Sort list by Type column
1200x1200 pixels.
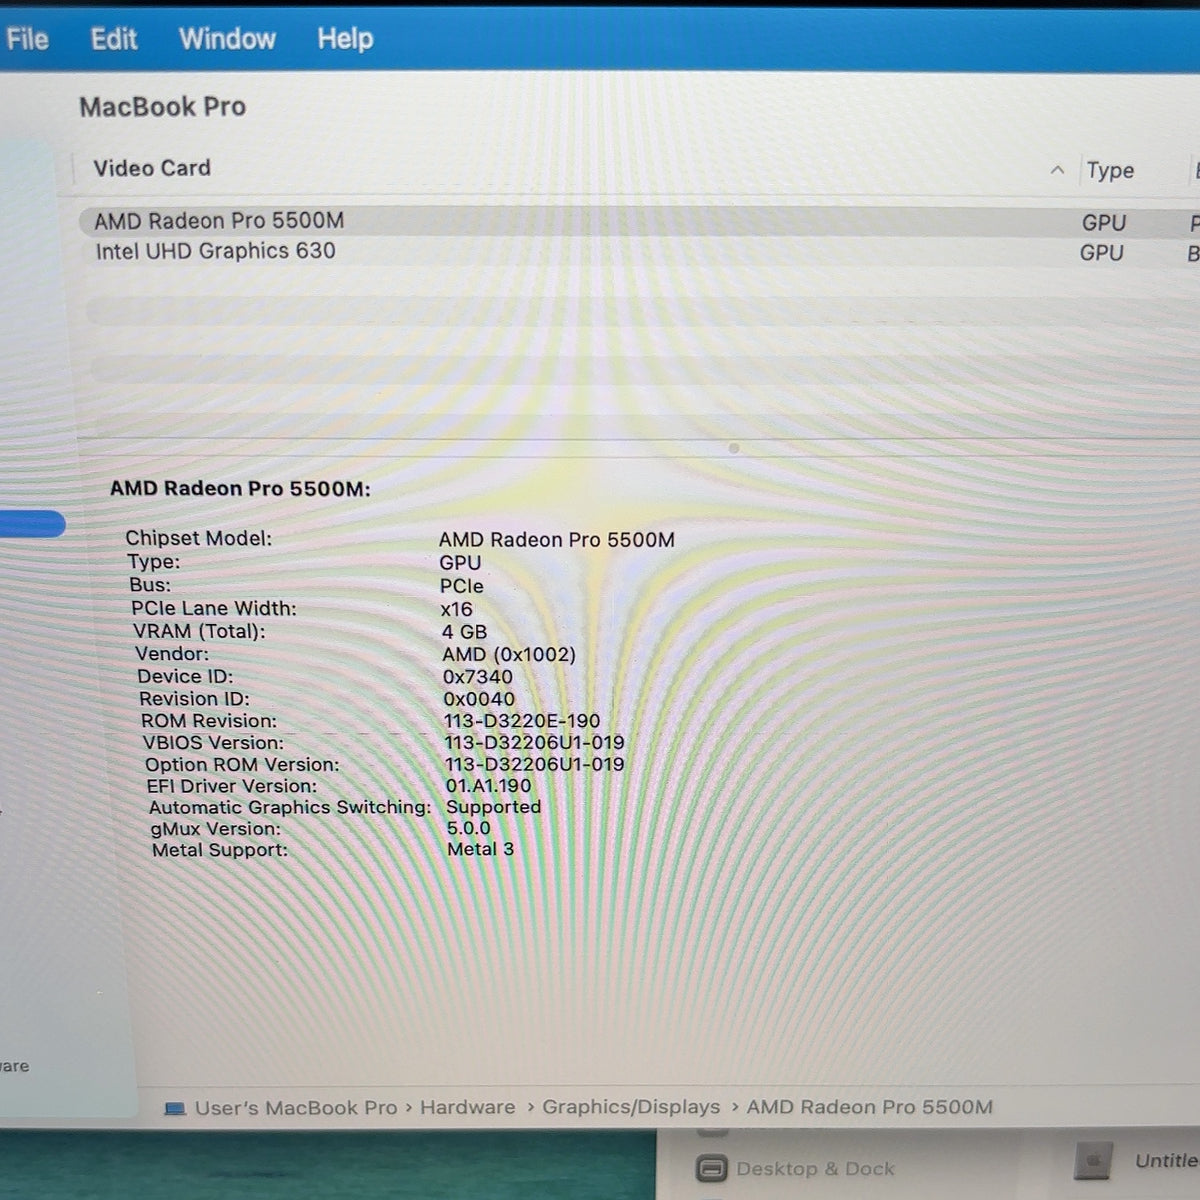click(1110, 171)
